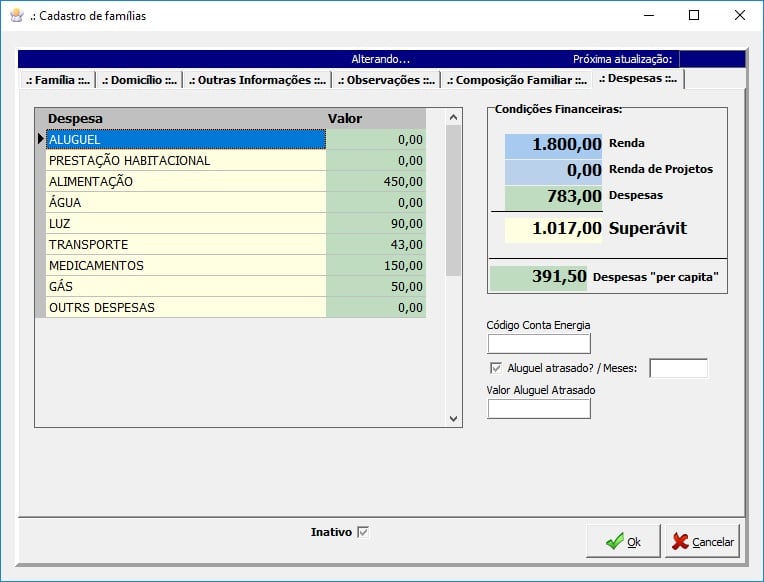
Task: Click the green checkmark Ok button
Action: pyautogui.click(x=623, y=541)
